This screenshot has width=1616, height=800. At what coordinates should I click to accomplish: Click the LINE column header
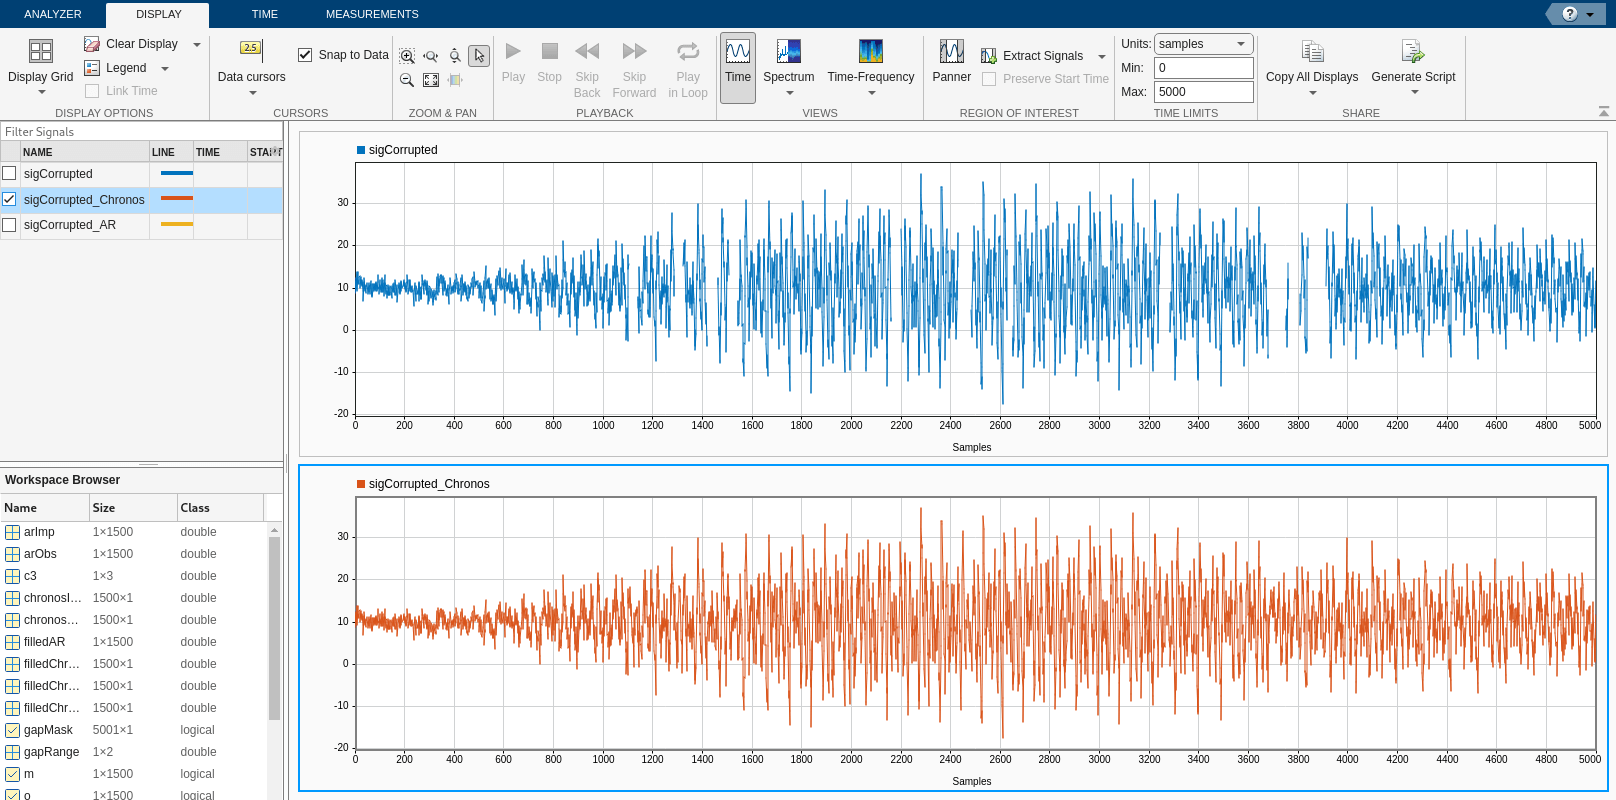pos(171,152)
